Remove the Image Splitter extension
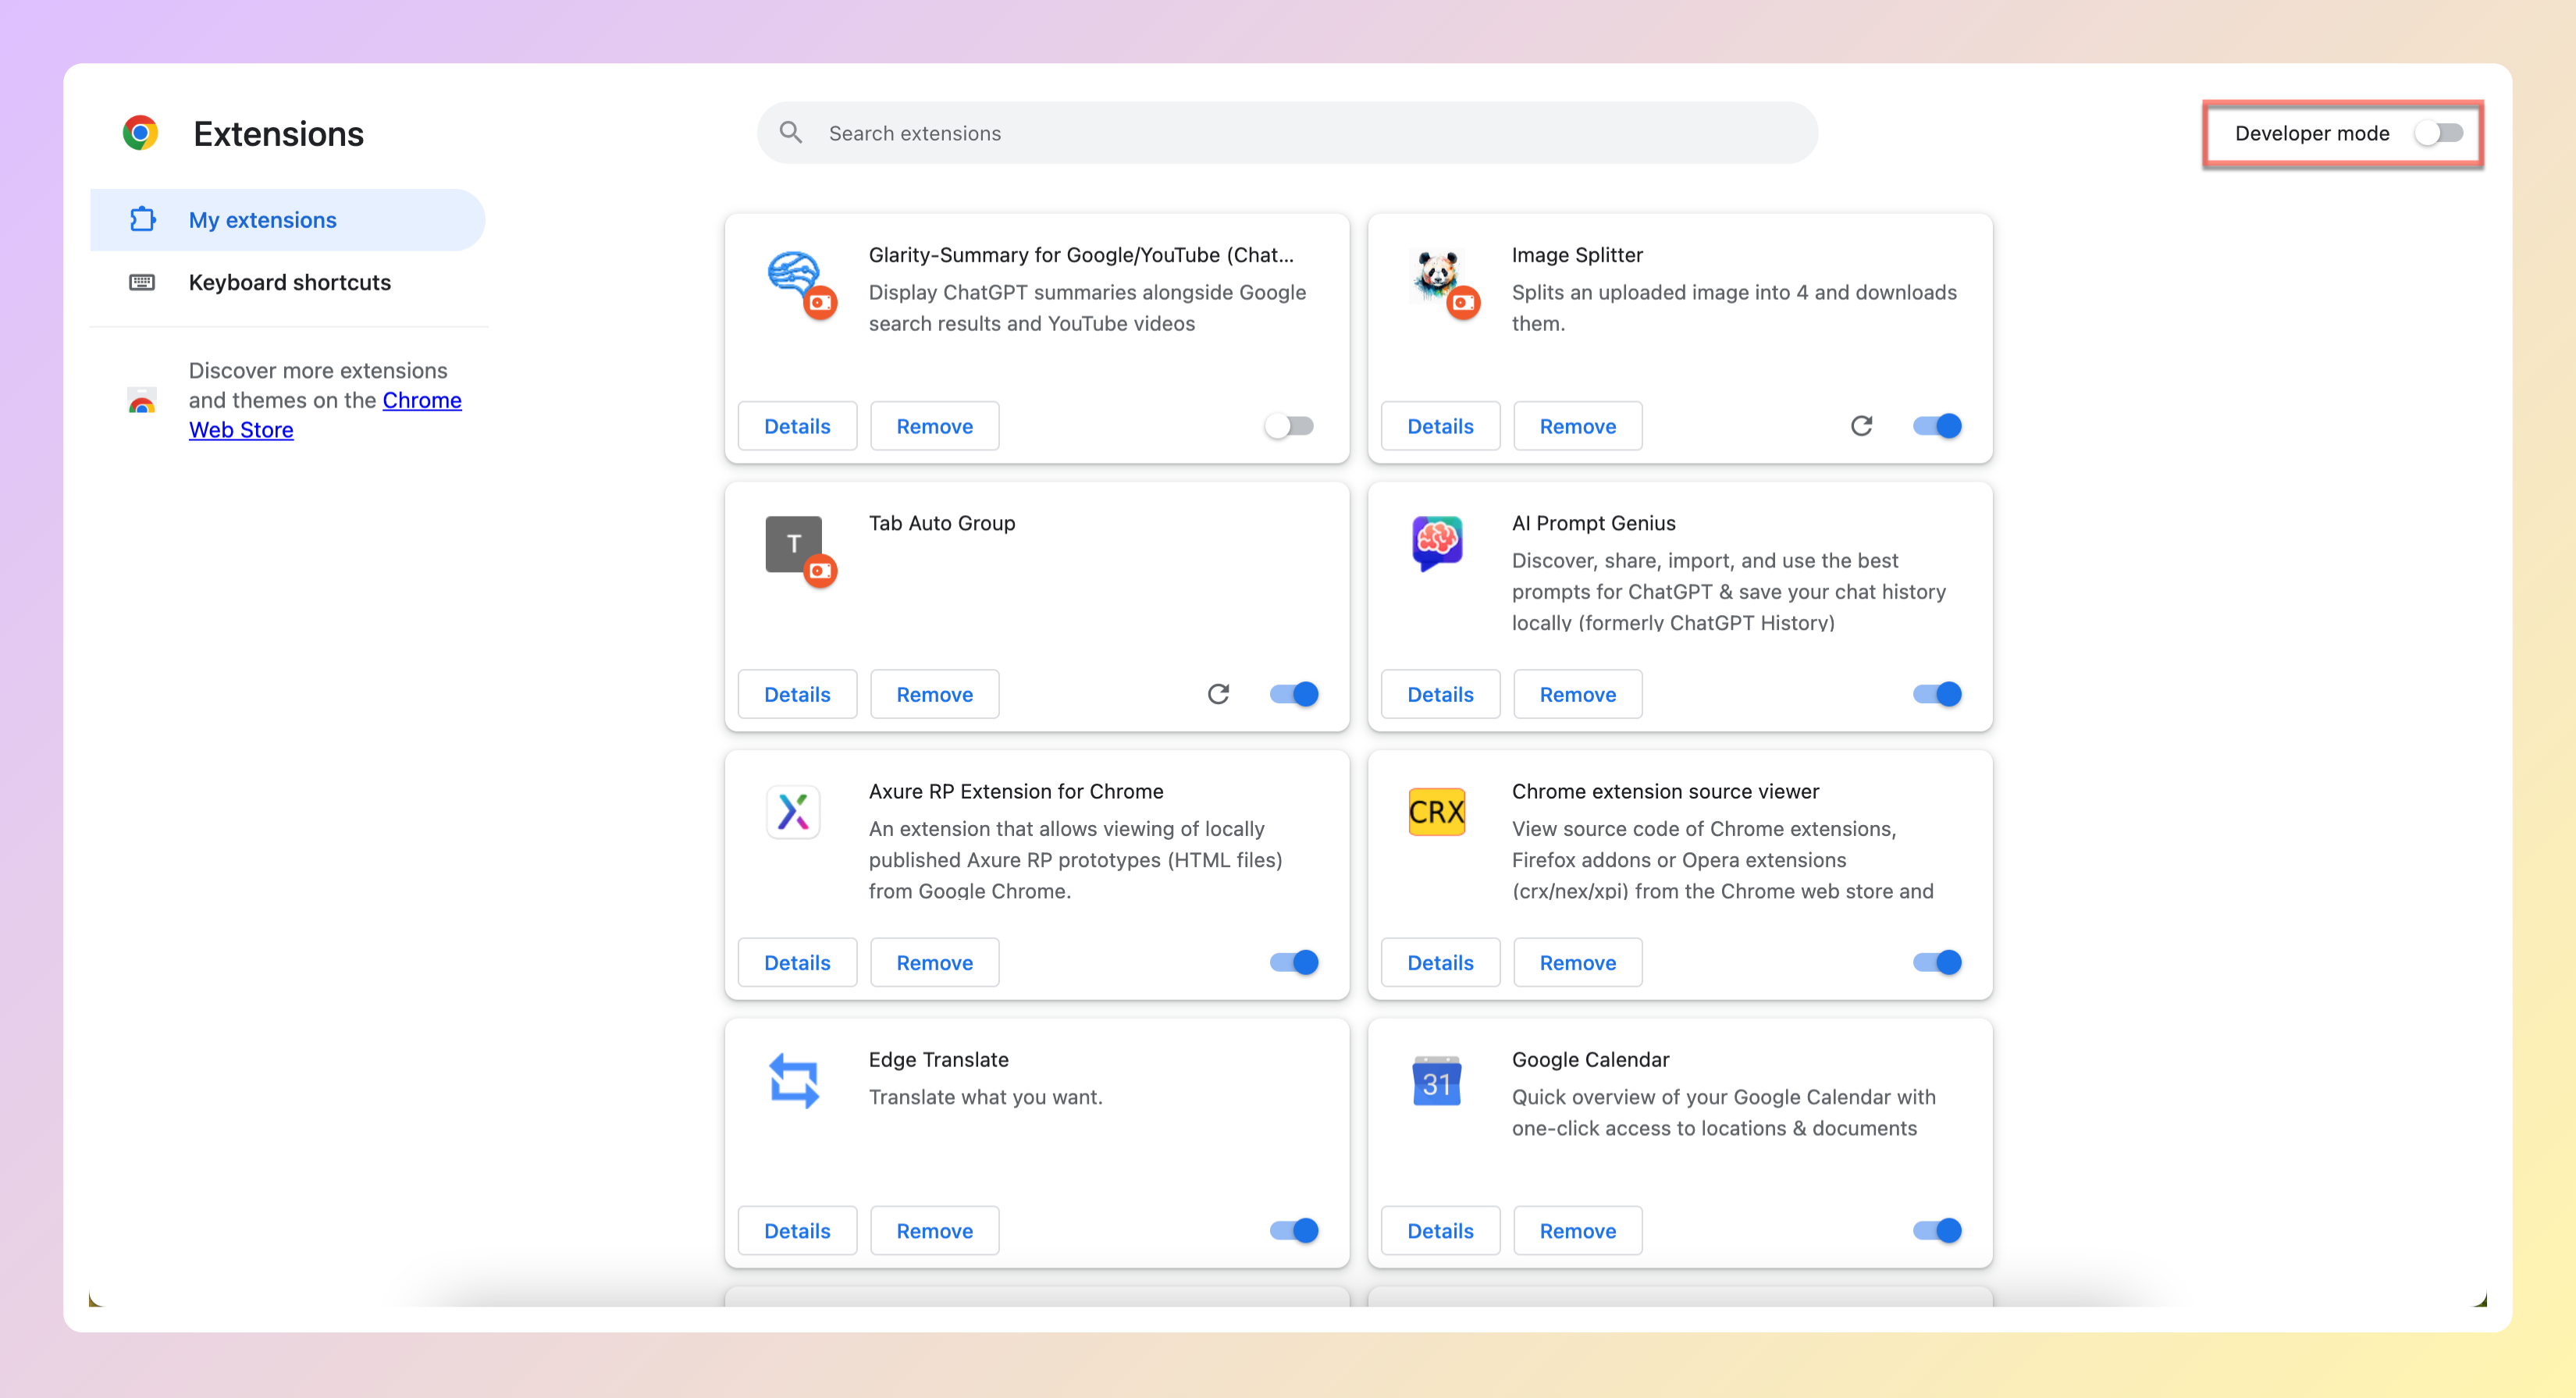This screenshot has width=2576, height=1398. pos(1577,426)
